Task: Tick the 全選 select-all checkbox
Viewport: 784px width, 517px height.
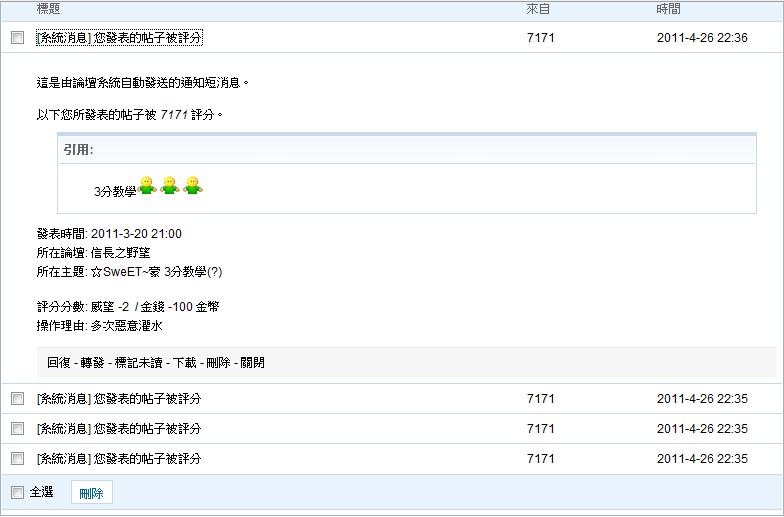Action: tap(18, 492)
